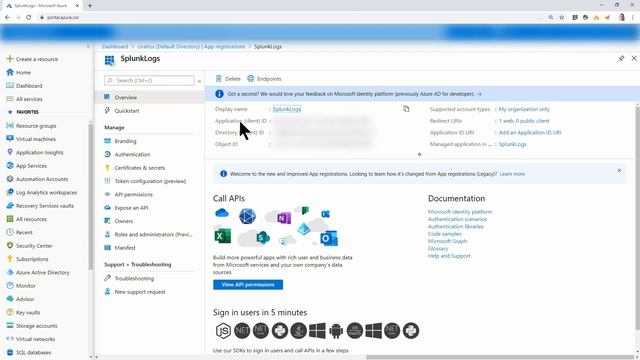Click the Create a resource plus icon

pyautogui.click(x=10, y=59)
